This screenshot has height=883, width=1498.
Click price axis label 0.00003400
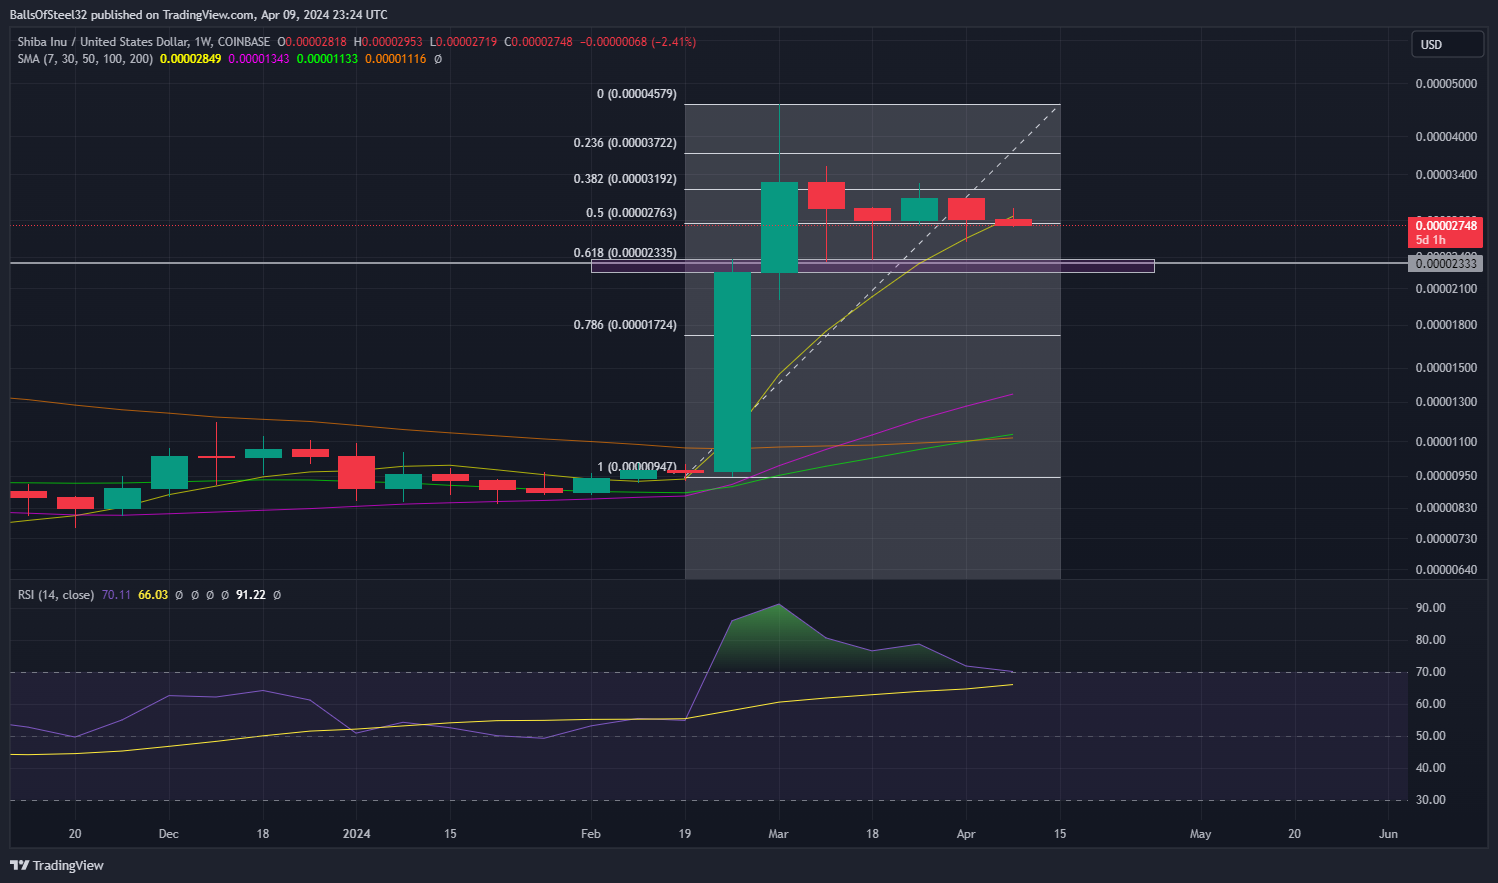(x=1446, y=175)
